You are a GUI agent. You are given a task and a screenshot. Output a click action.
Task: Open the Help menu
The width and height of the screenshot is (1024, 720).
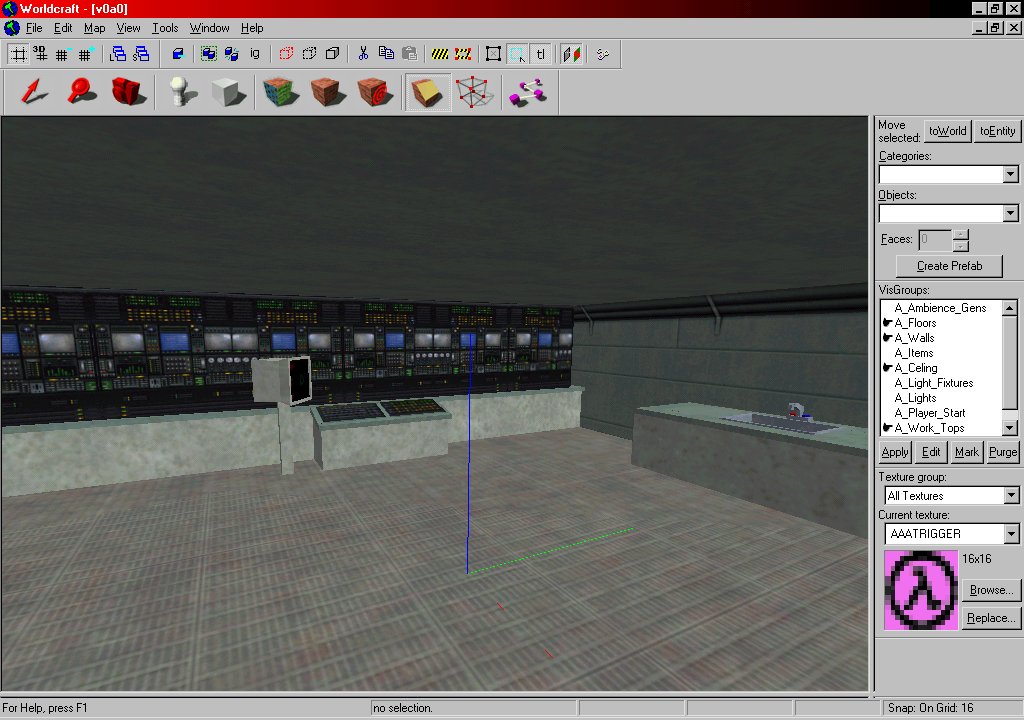tap(252, 28)
